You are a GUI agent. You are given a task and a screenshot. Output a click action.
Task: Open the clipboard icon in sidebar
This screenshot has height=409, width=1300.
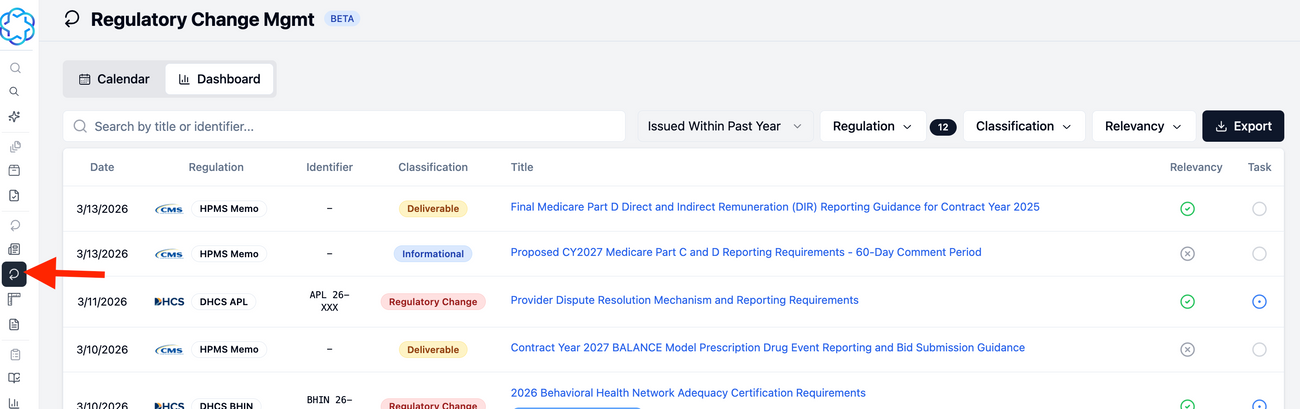point(15,354)
